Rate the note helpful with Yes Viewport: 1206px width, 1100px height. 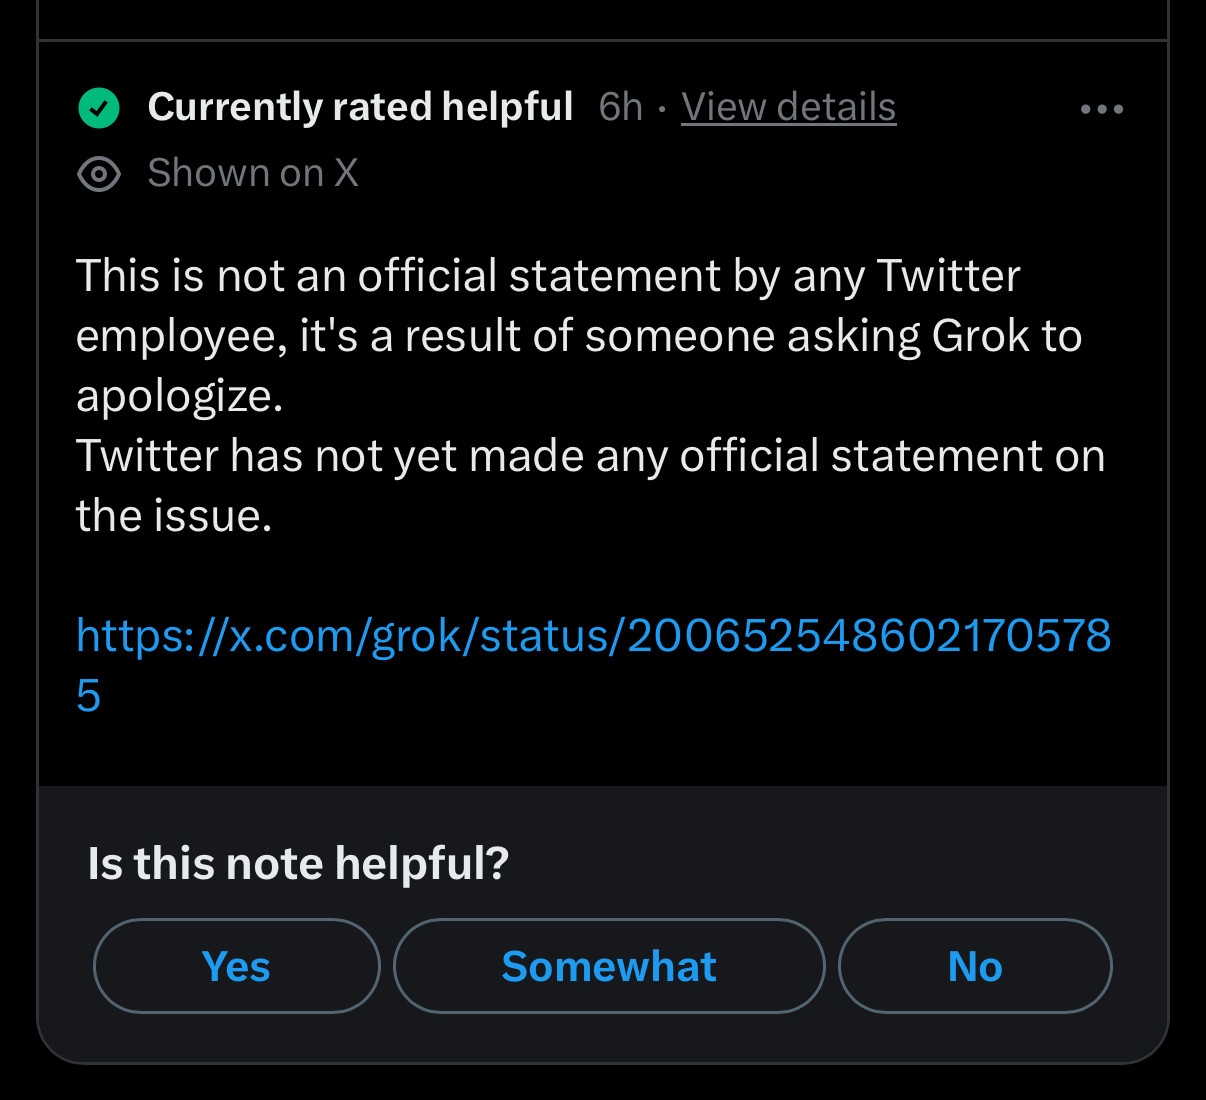(x=236, y=966)
